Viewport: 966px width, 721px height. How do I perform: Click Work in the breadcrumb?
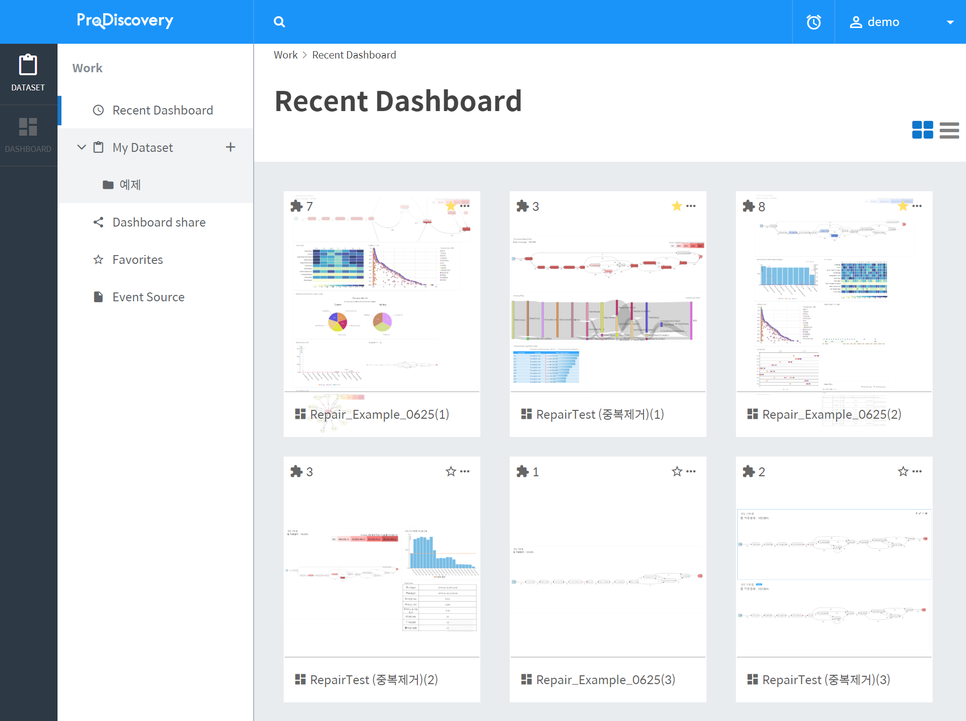[x=285, y=55]
